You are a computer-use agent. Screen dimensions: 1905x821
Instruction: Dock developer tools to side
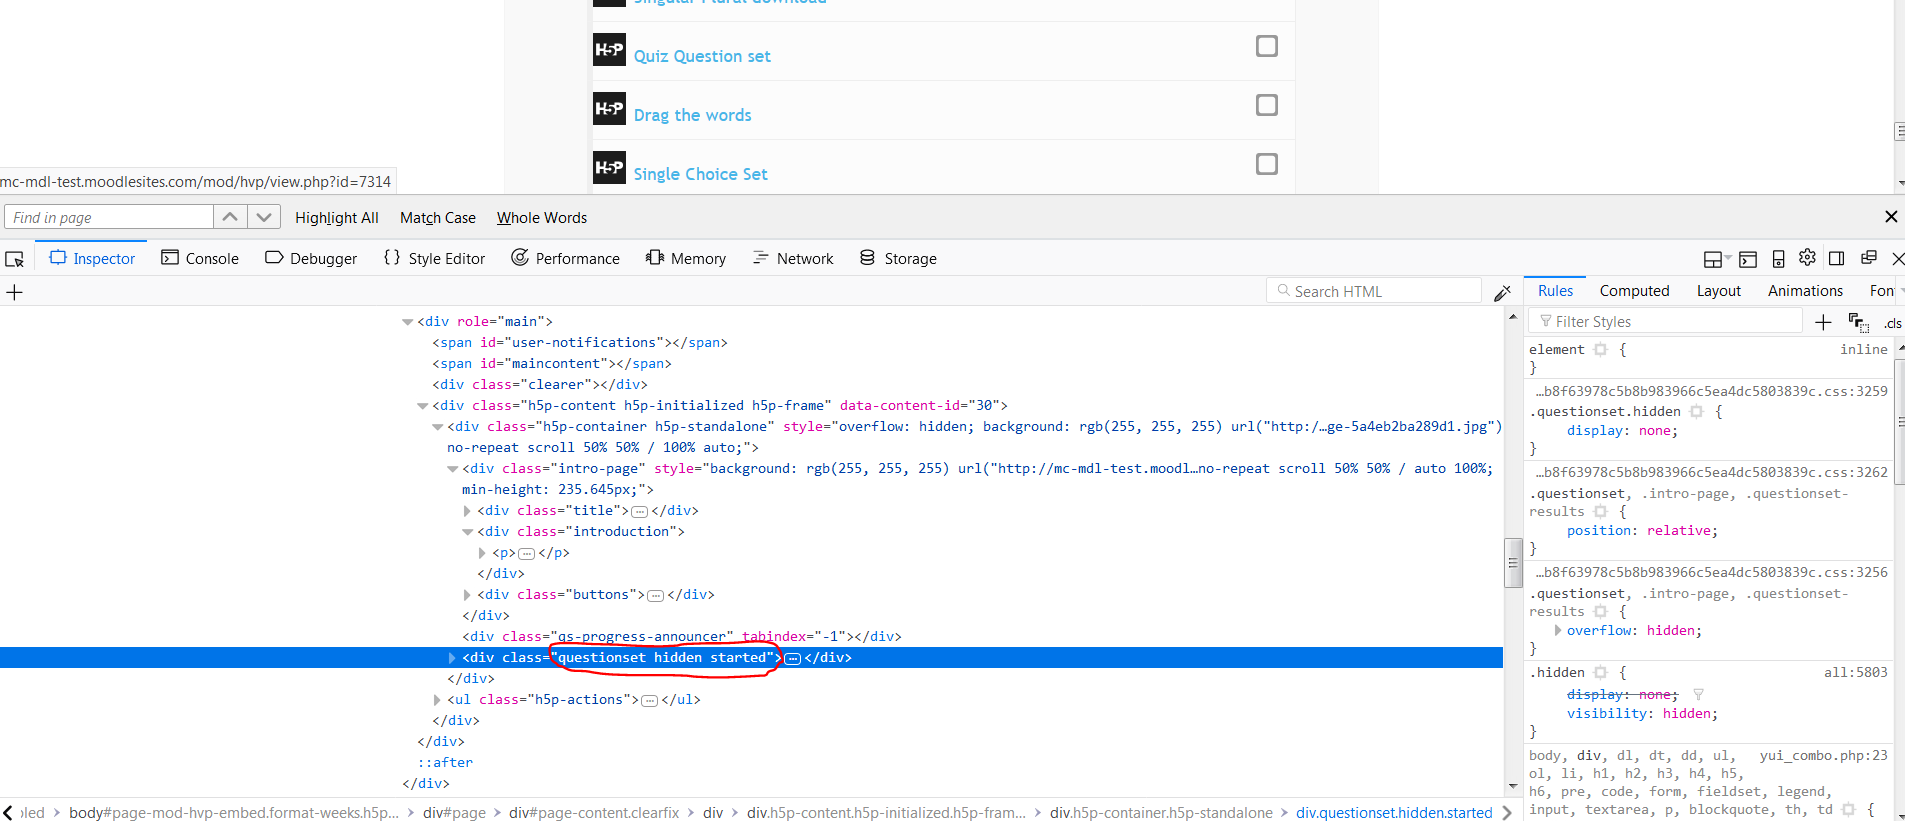(1837, 258)
